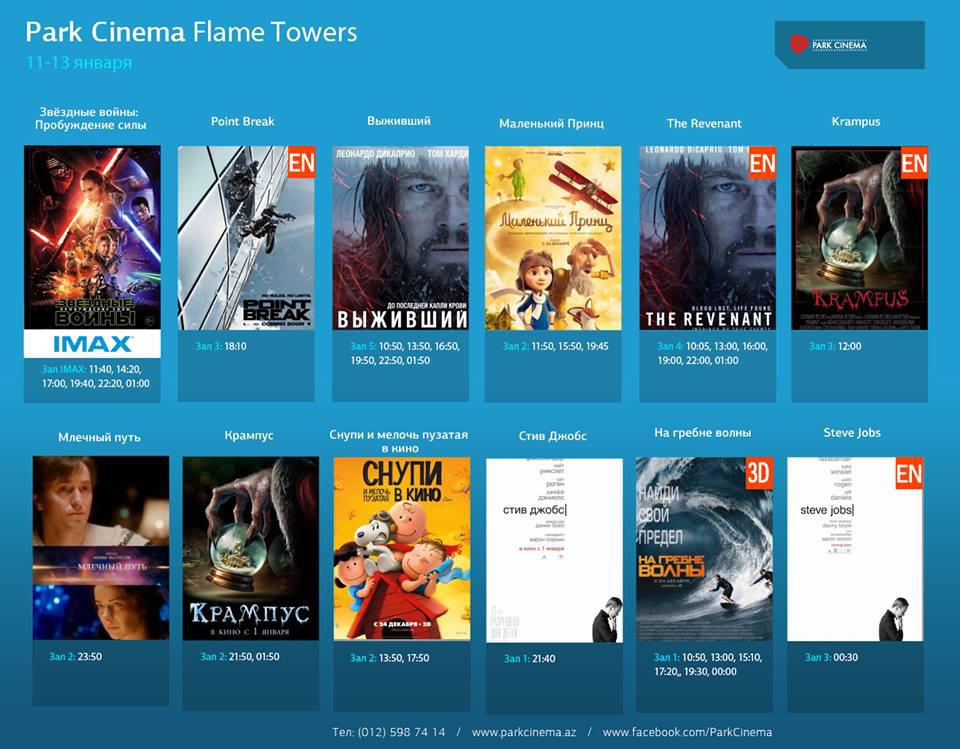Open the facebook.com/ParkCinema link
960x749 pixels.
(x=687, y=732)
